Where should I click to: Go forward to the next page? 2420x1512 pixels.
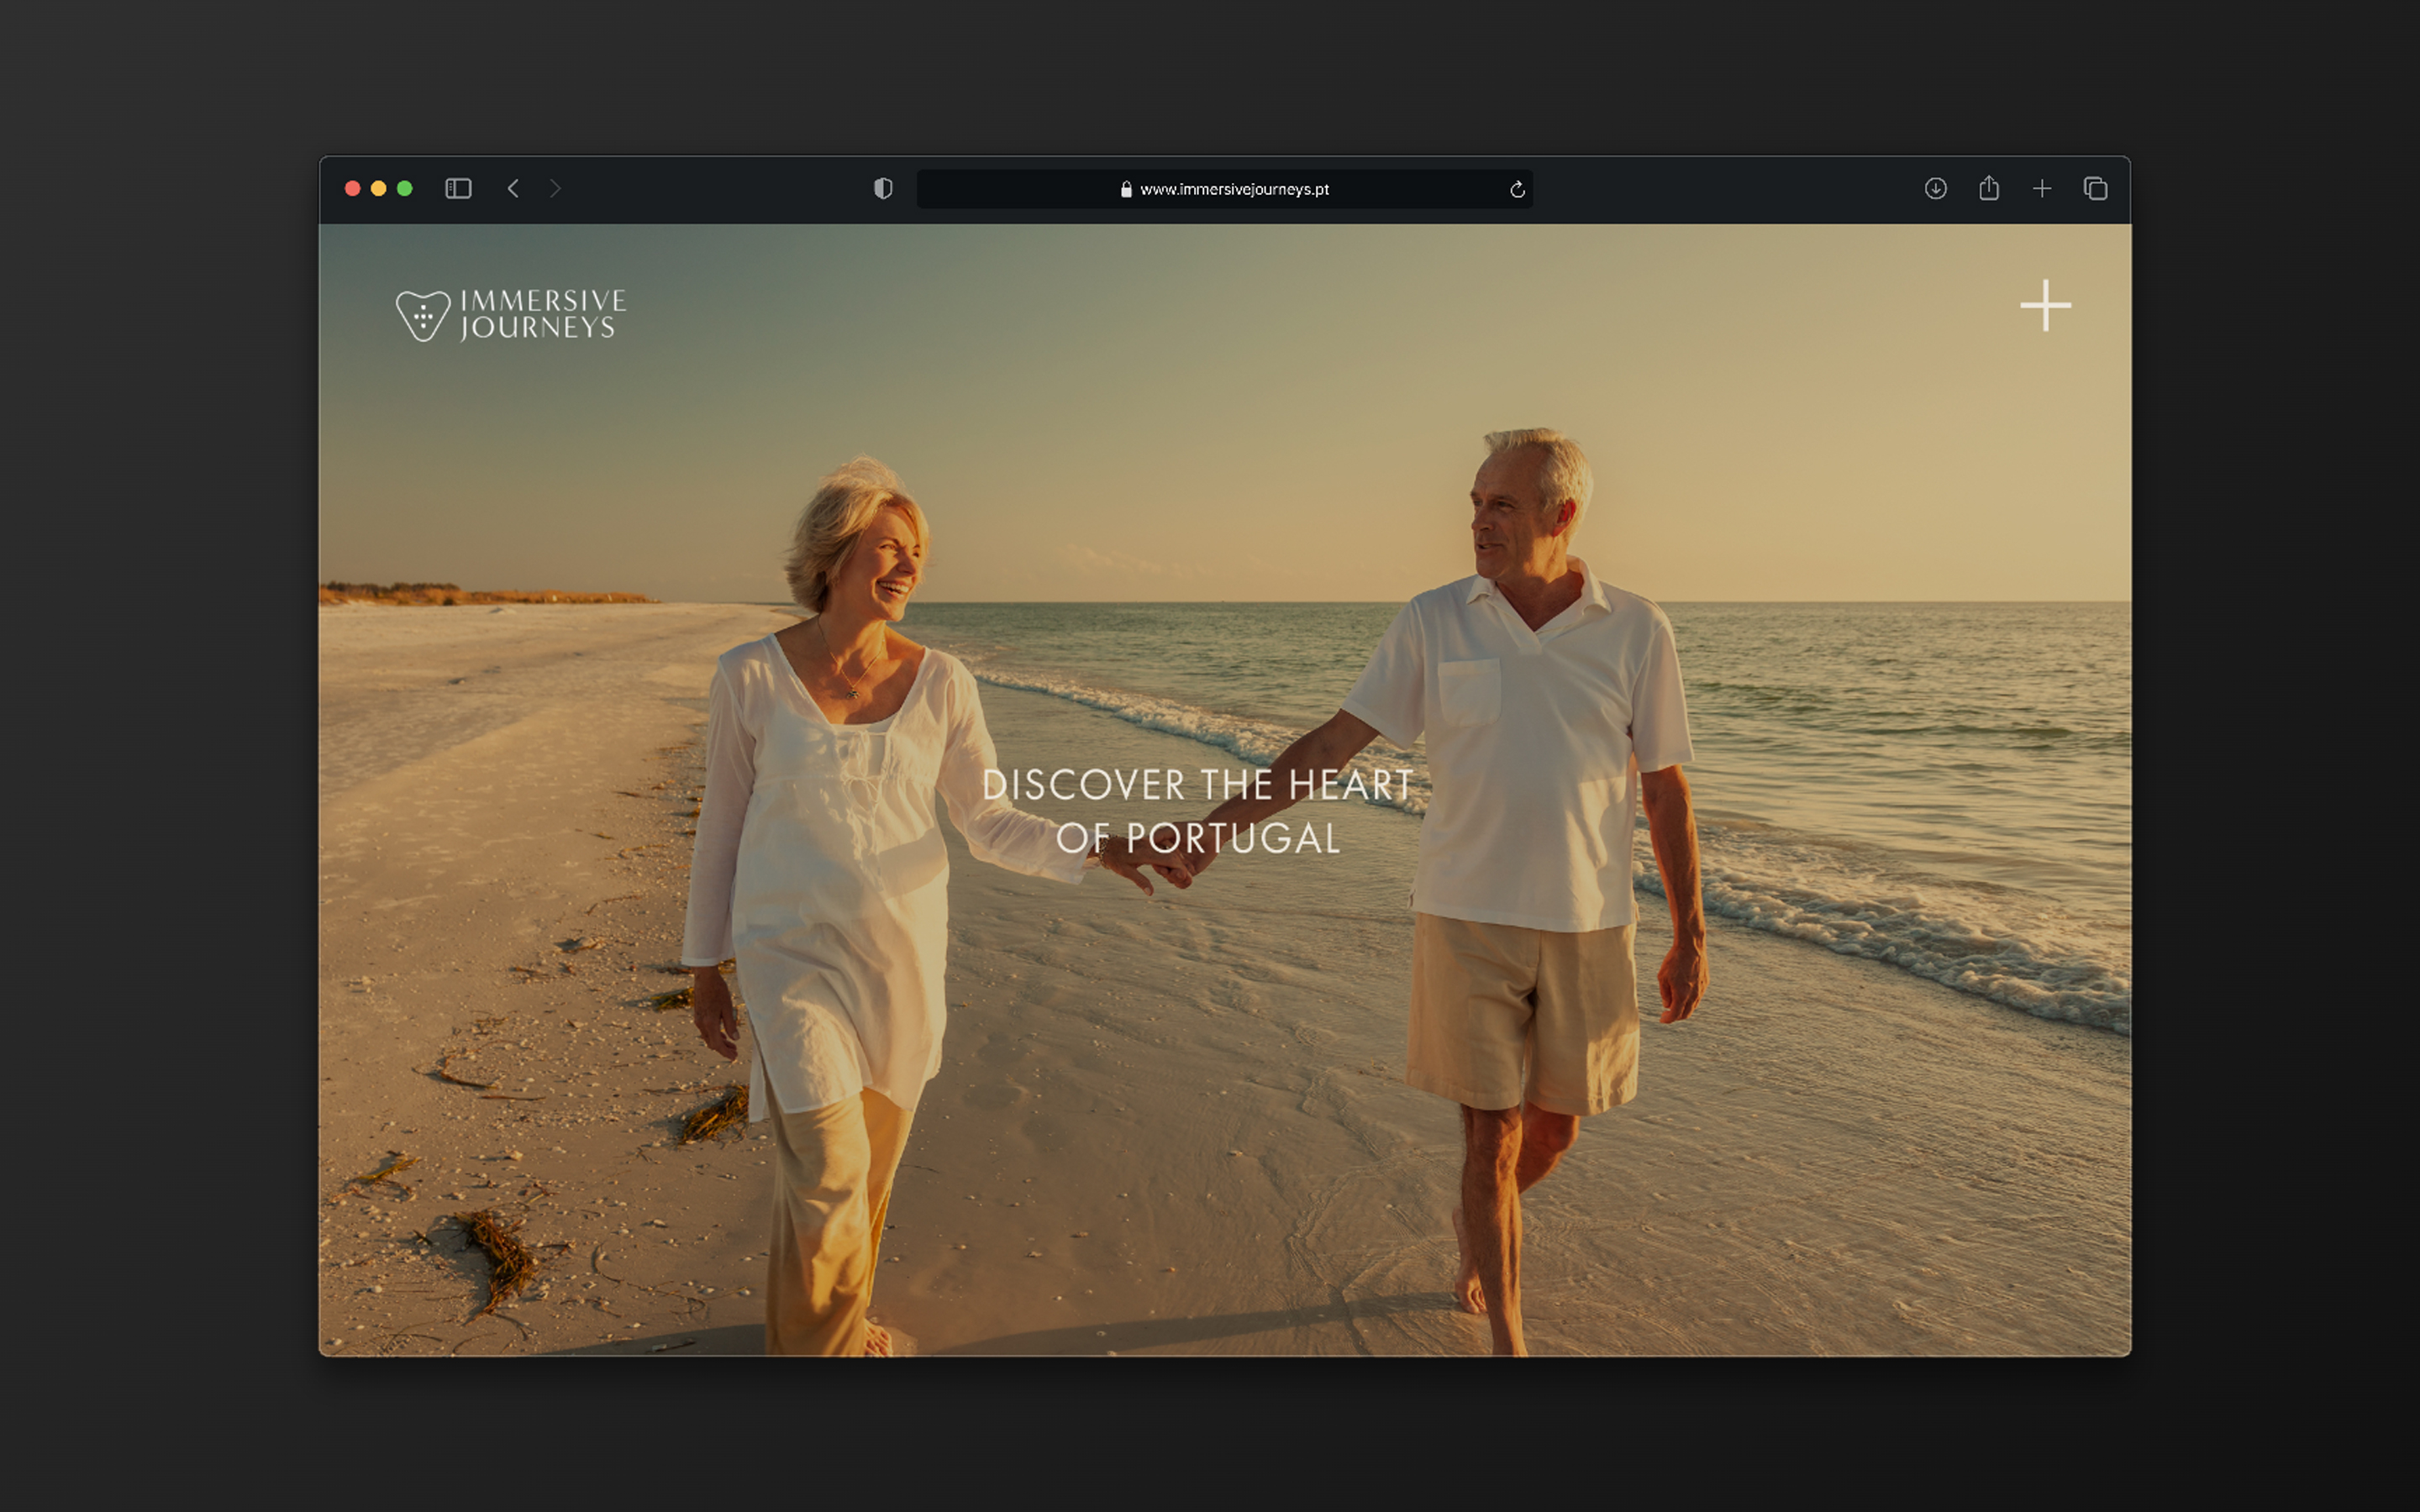(x=555, y=189)
